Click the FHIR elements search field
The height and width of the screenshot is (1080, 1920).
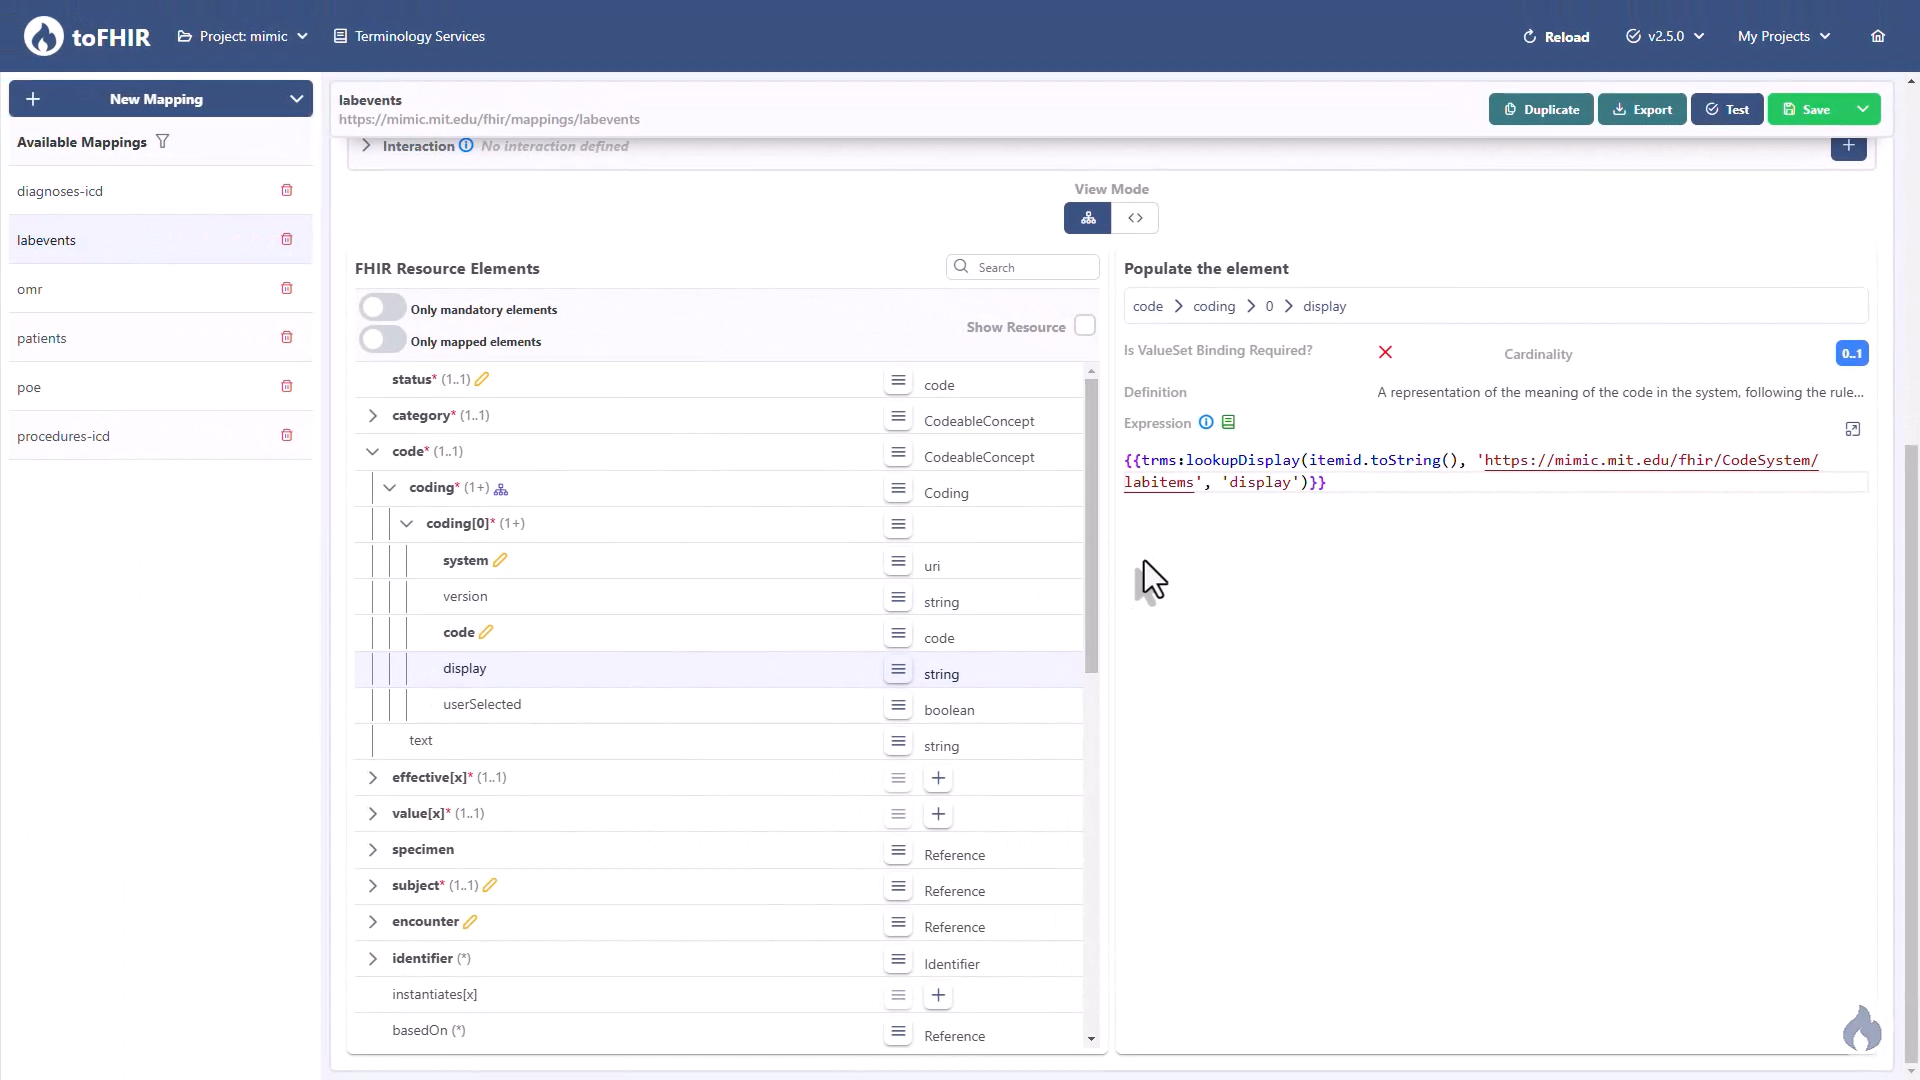coord(1022,267)
